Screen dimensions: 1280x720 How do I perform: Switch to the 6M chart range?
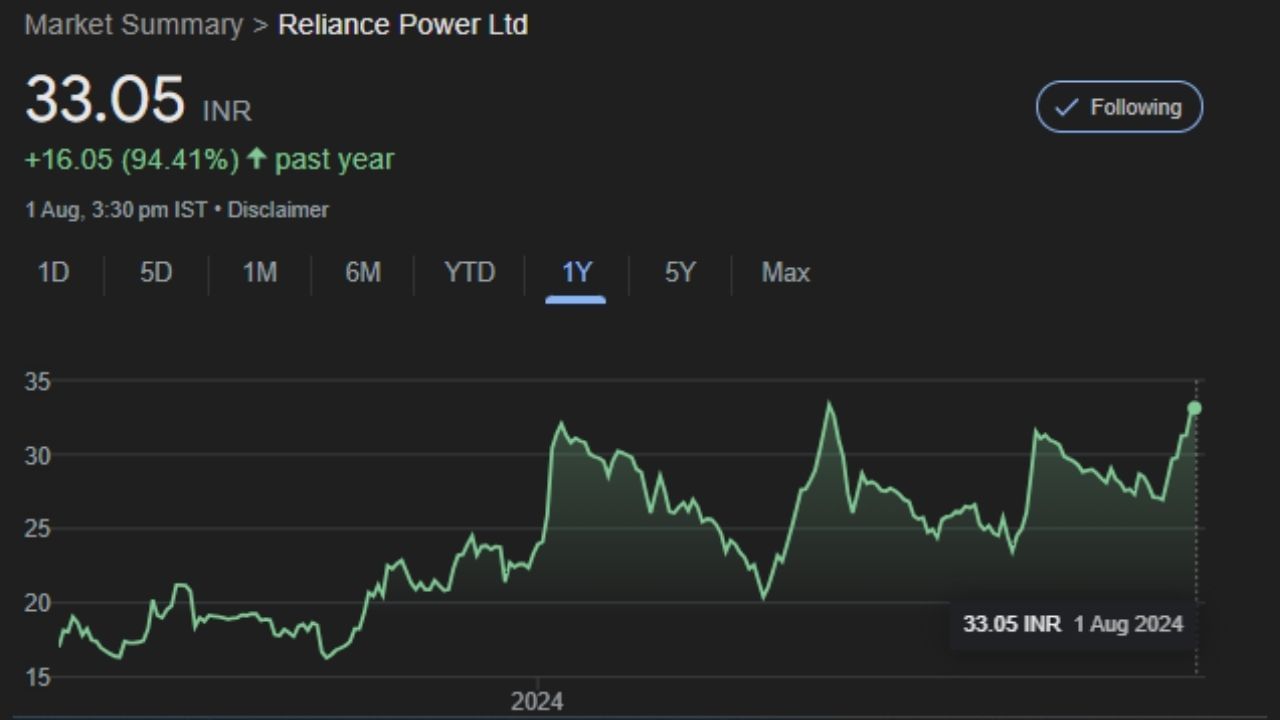(x=363, y=272)
